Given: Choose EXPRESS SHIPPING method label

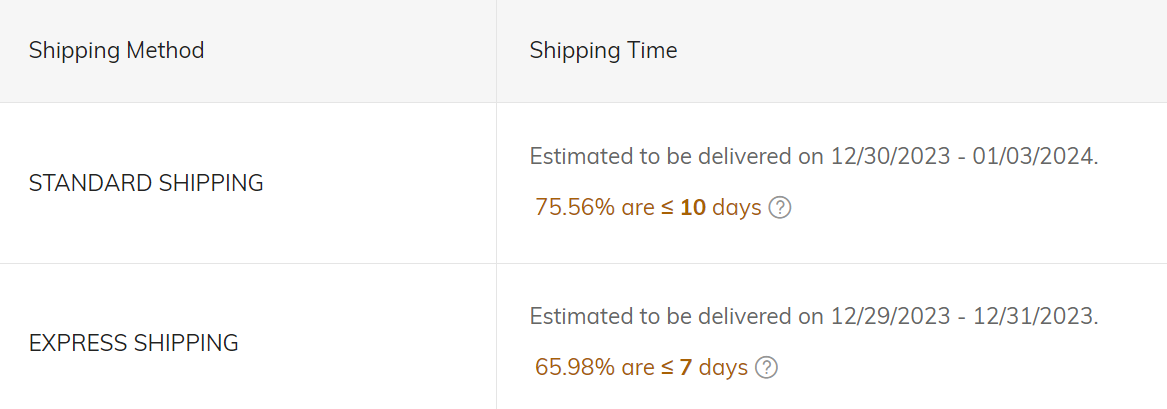Looking at the screenshot, I should [134, 343].
